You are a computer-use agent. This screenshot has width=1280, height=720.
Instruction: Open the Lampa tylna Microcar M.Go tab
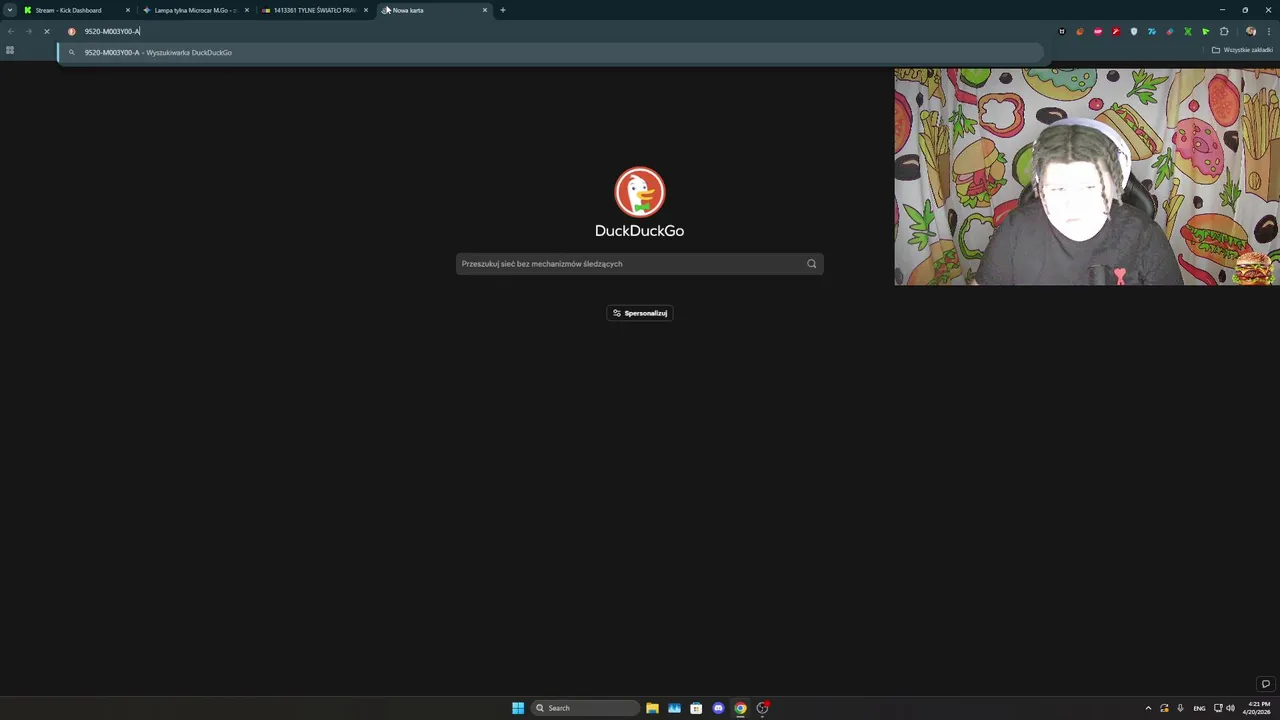pyautogui.click(x=194, y=10)
